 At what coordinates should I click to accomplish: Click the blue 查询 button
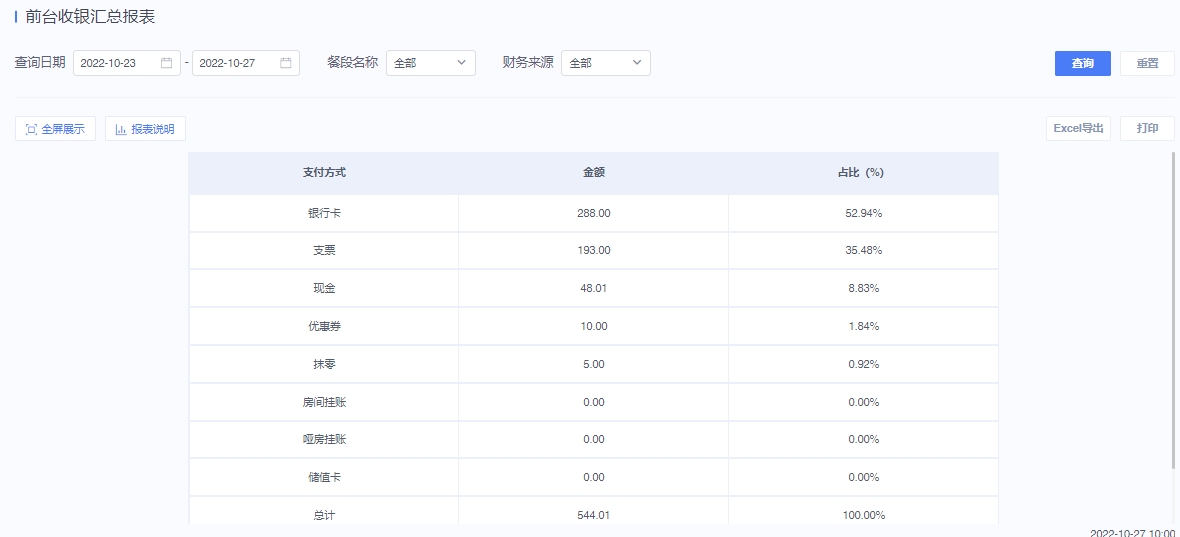(1083, 63)
